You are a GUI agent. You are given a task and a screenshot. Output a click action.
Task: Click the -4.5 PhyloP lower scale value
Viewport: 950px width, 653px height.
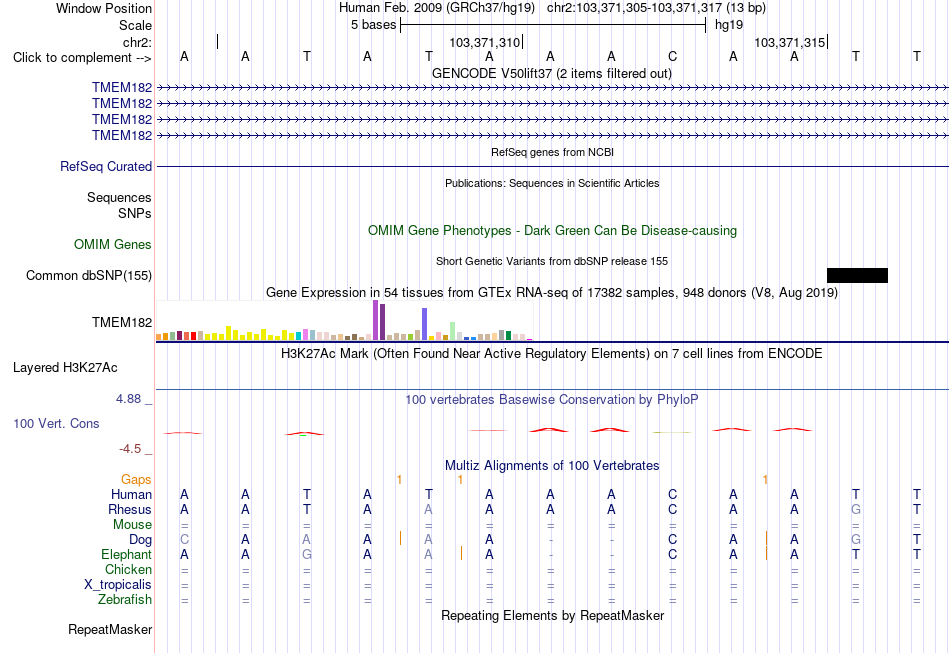pyautogui.click(x=130, y=449)
